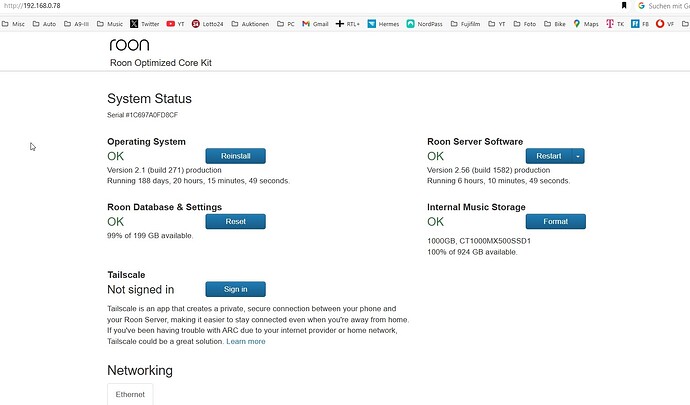This screenshot has height=405, width=690.
Task: Reset the Roon Database & Settings
Action: pos(235,221)
